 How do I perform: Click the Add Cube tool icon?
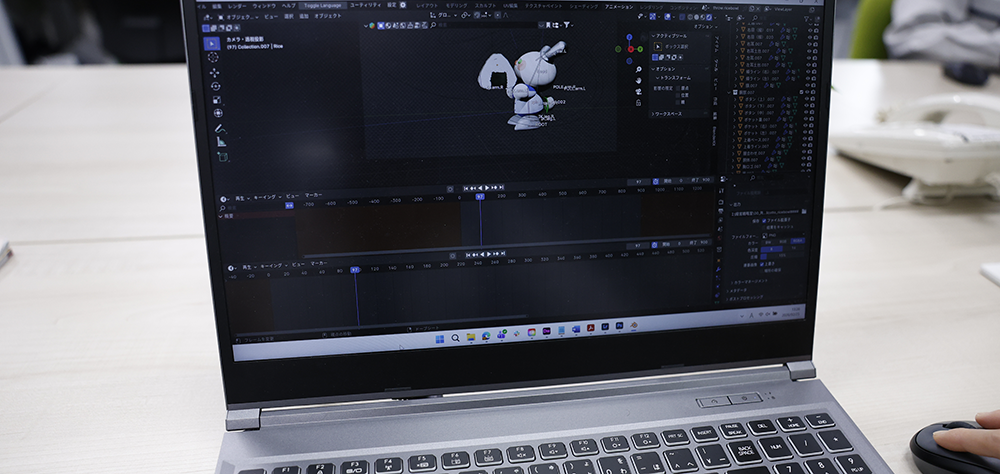[x=221, y=157]
